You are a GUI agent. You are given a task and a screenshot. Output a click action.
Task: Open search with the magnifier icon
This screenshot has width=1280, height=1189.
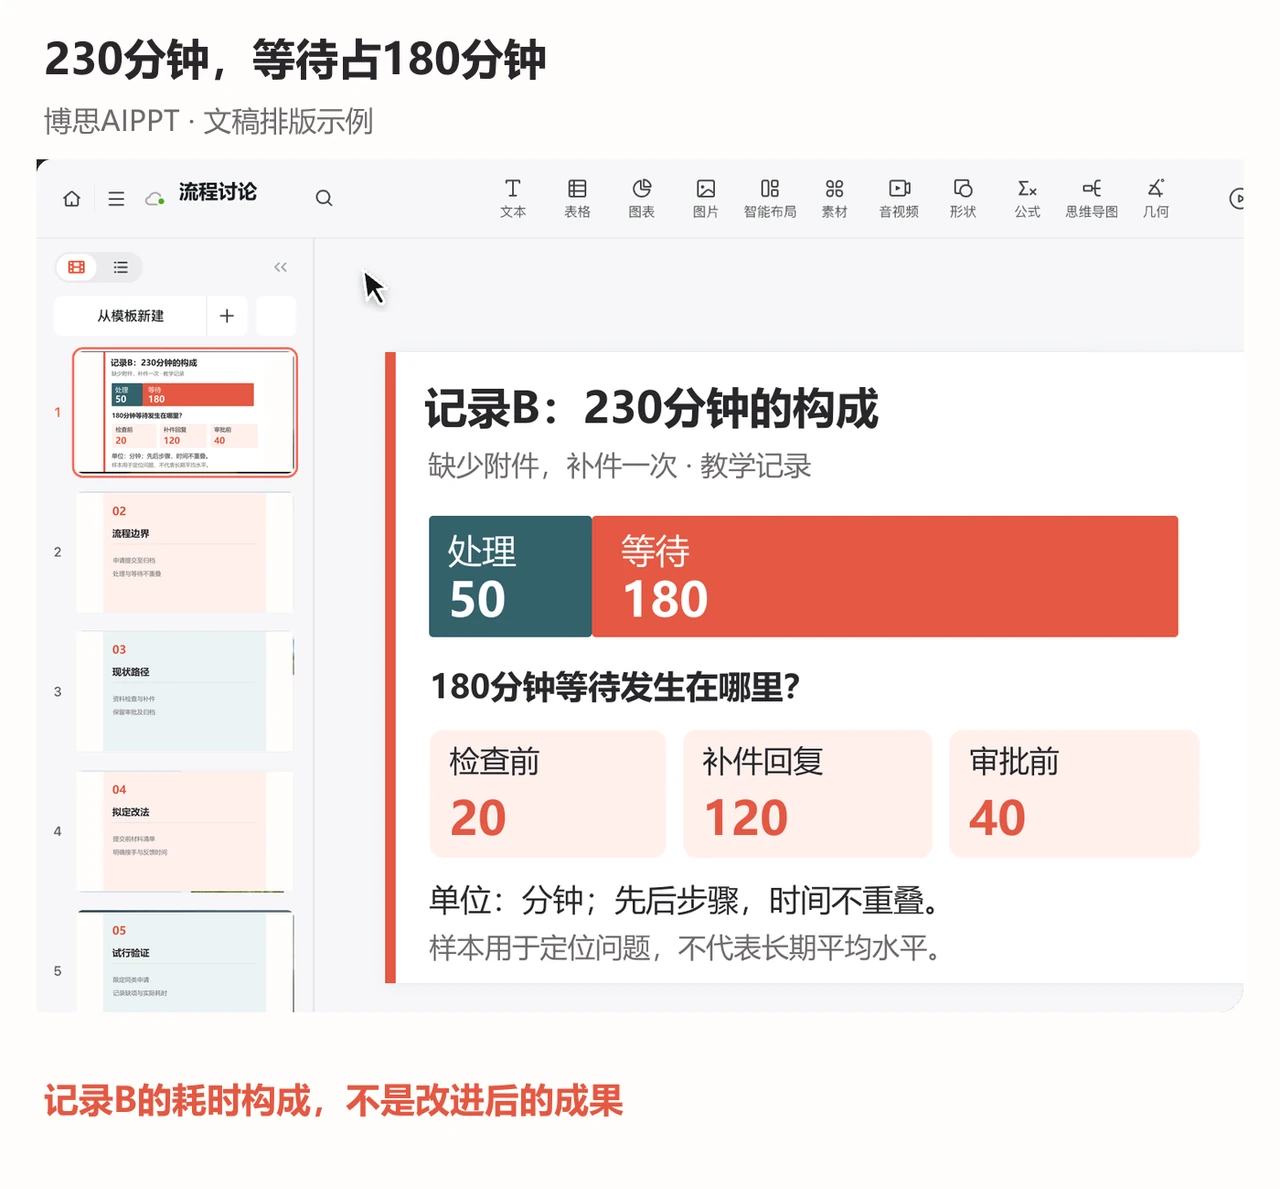[324, 198]
